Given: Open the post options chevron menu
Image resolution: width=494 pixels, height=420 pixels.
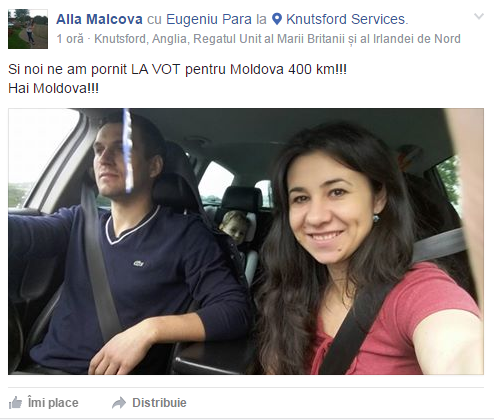Looking at the screenshot, I should coord(479,16).
